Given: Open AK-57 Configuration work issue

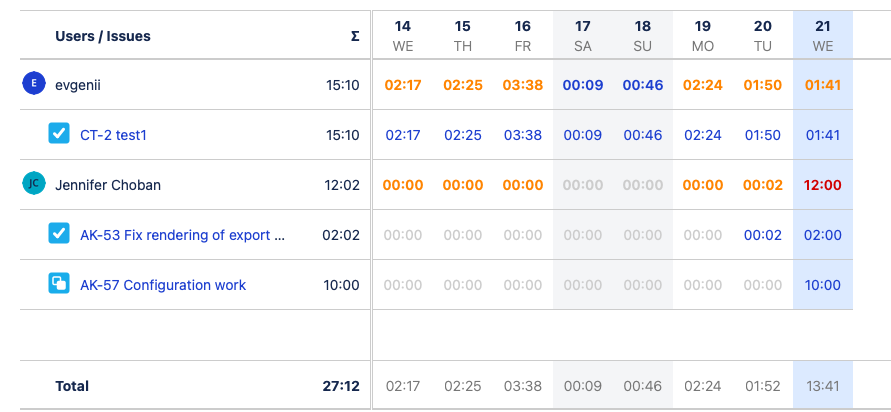Looking at the screenshot, I should tap(163, 285).
